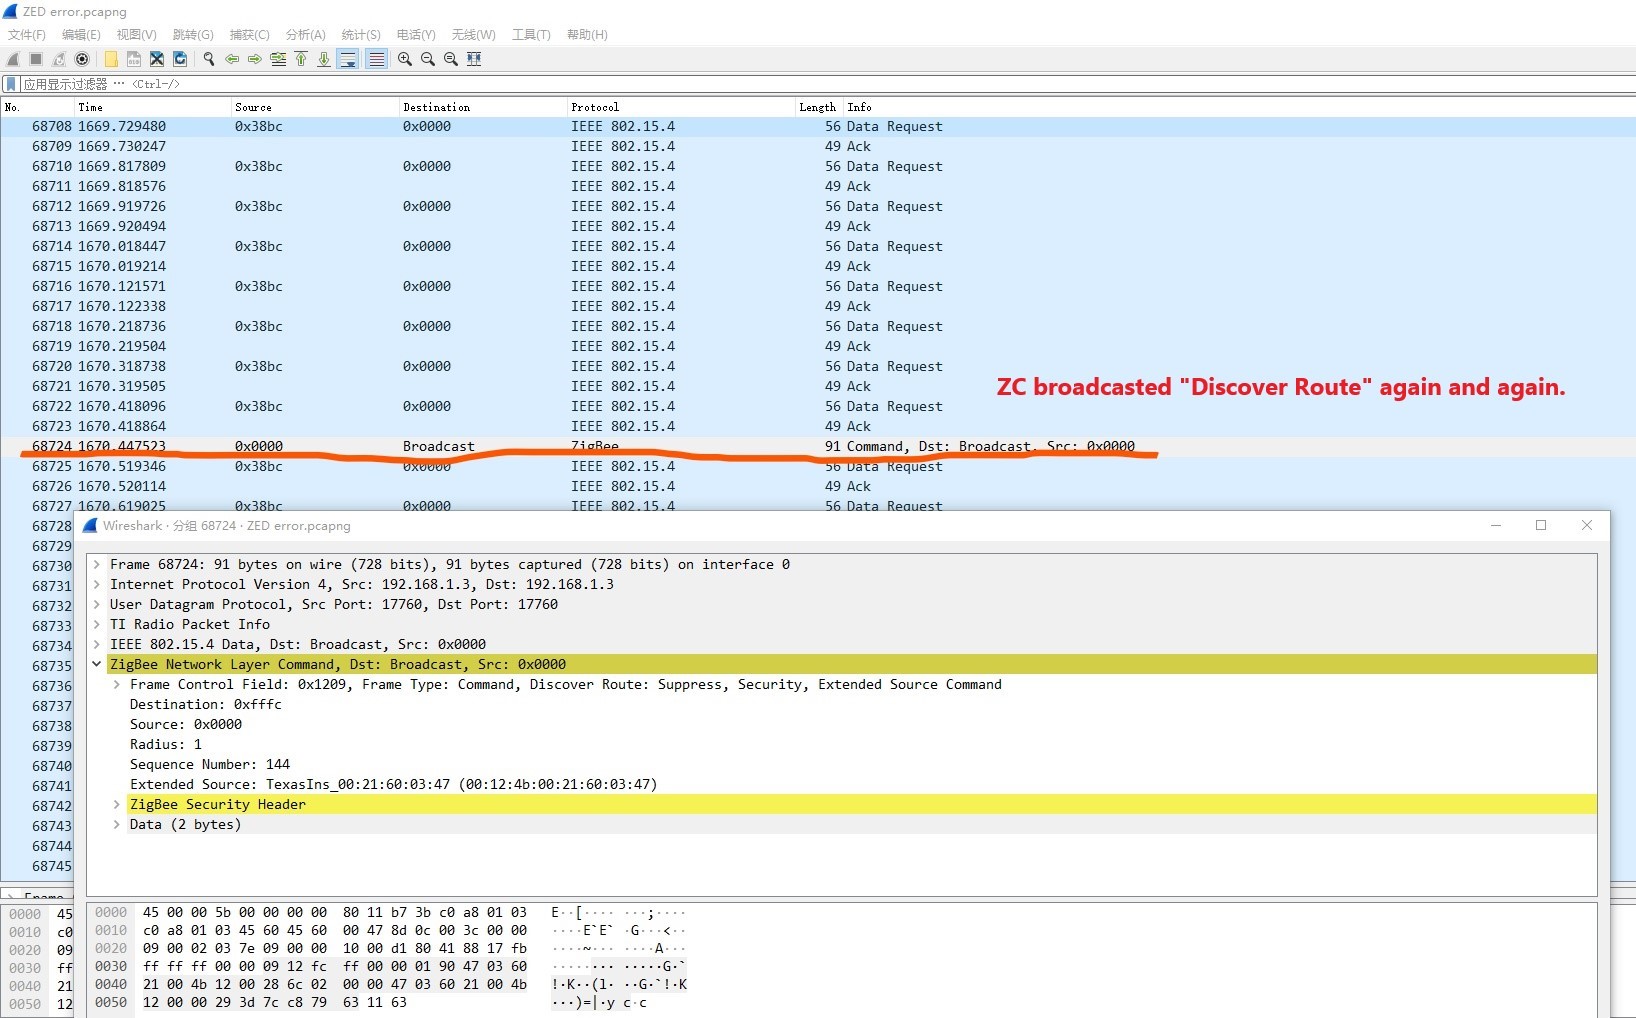The image size is (1636, 1018).
Task: Click into the display filter input field
Action: (828, 84)
